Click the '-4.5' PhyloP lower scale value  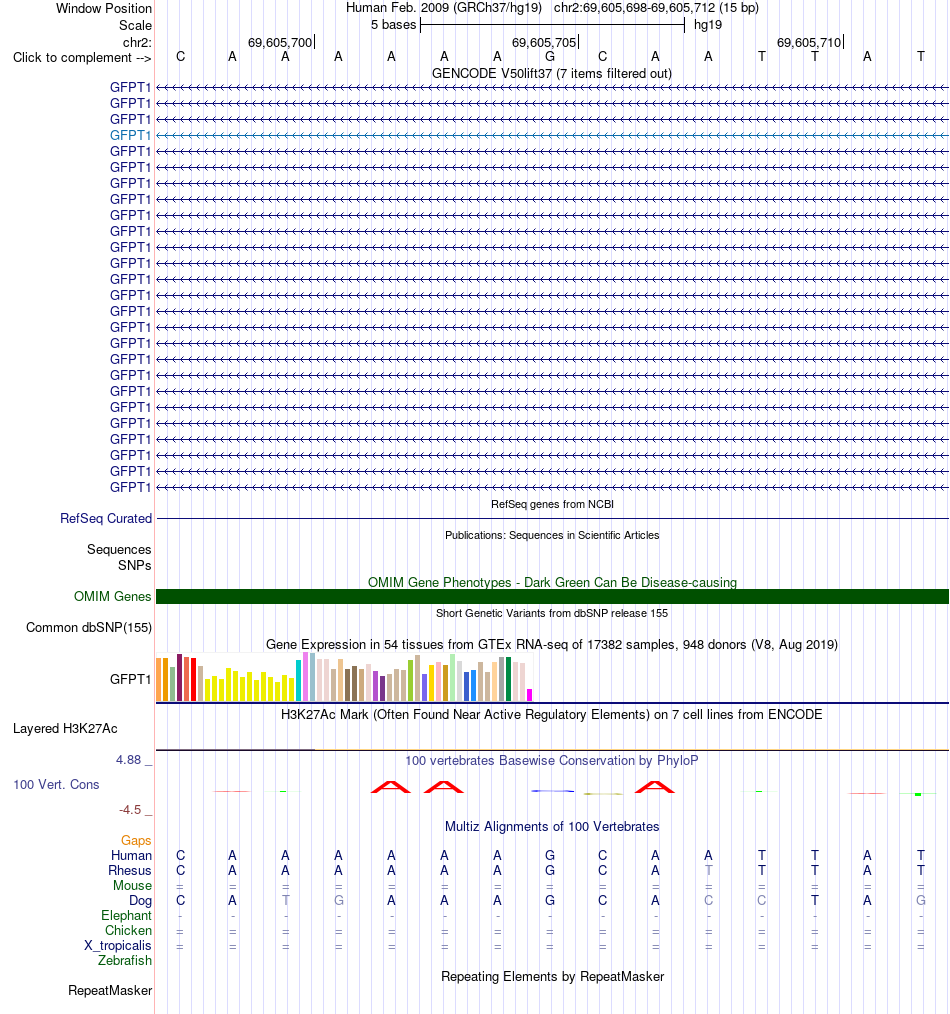(x=129, y=810)
